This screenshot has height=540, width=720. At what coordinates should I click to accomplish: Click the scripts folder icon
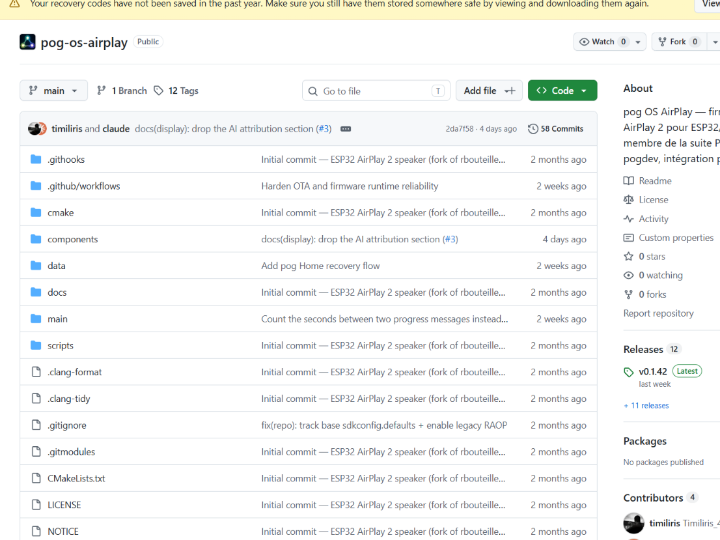tap(36, 345)
